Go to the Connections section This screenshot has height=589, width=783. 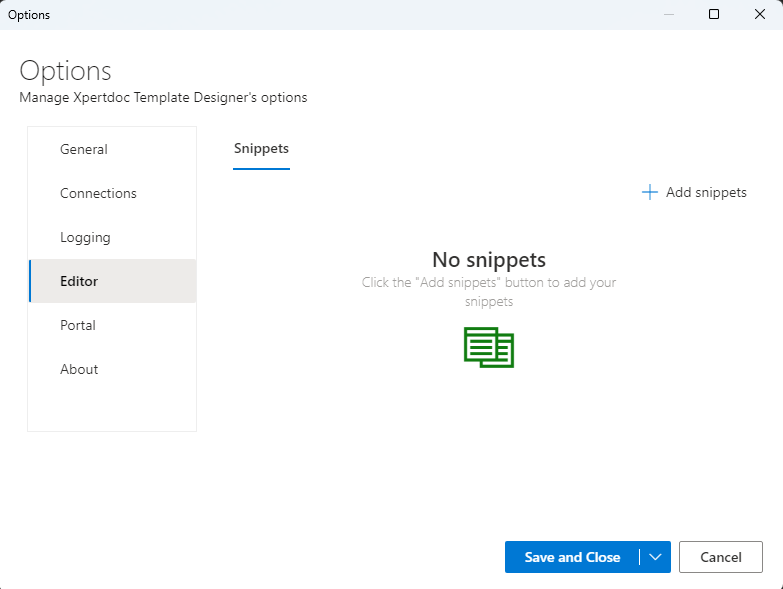[x=98, y=193]
